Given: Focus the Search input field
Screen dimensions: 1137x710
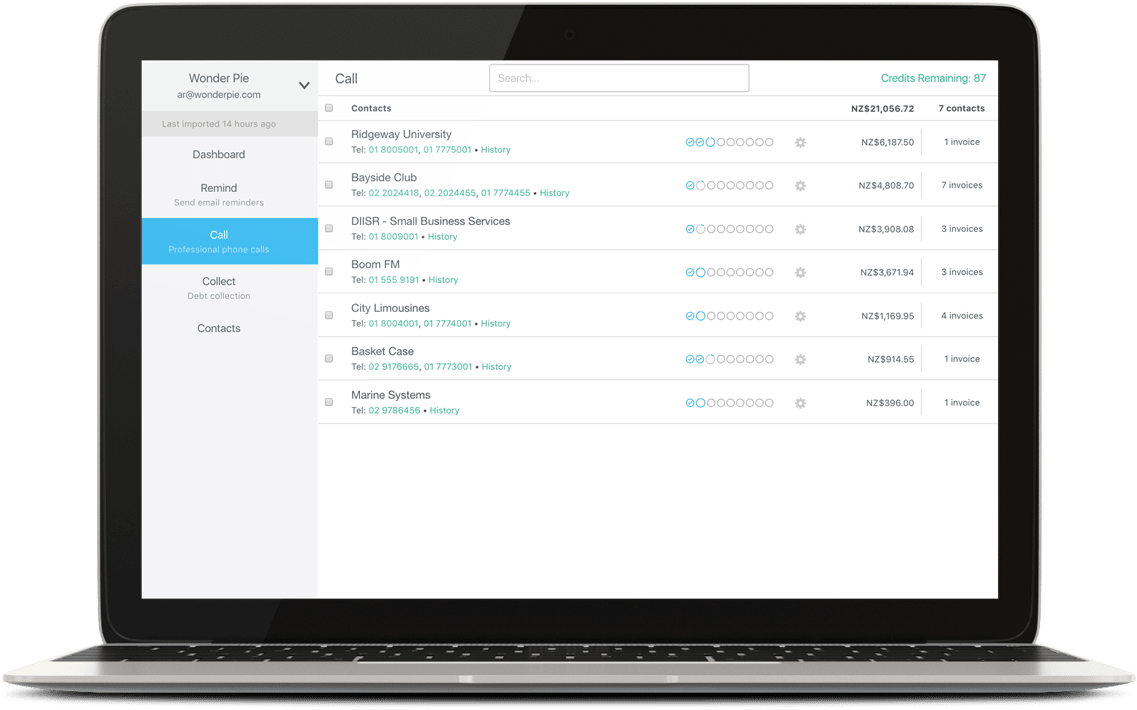Looking at the screenshot, I should [x=618, y=78].
